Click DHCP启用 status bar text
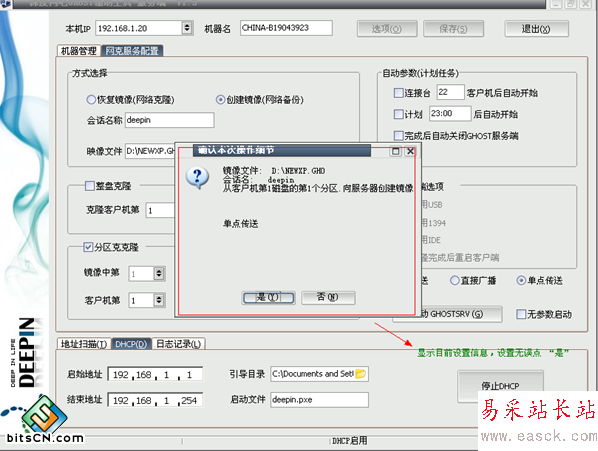This screenshot has width=598, height=451. (349, 441)
